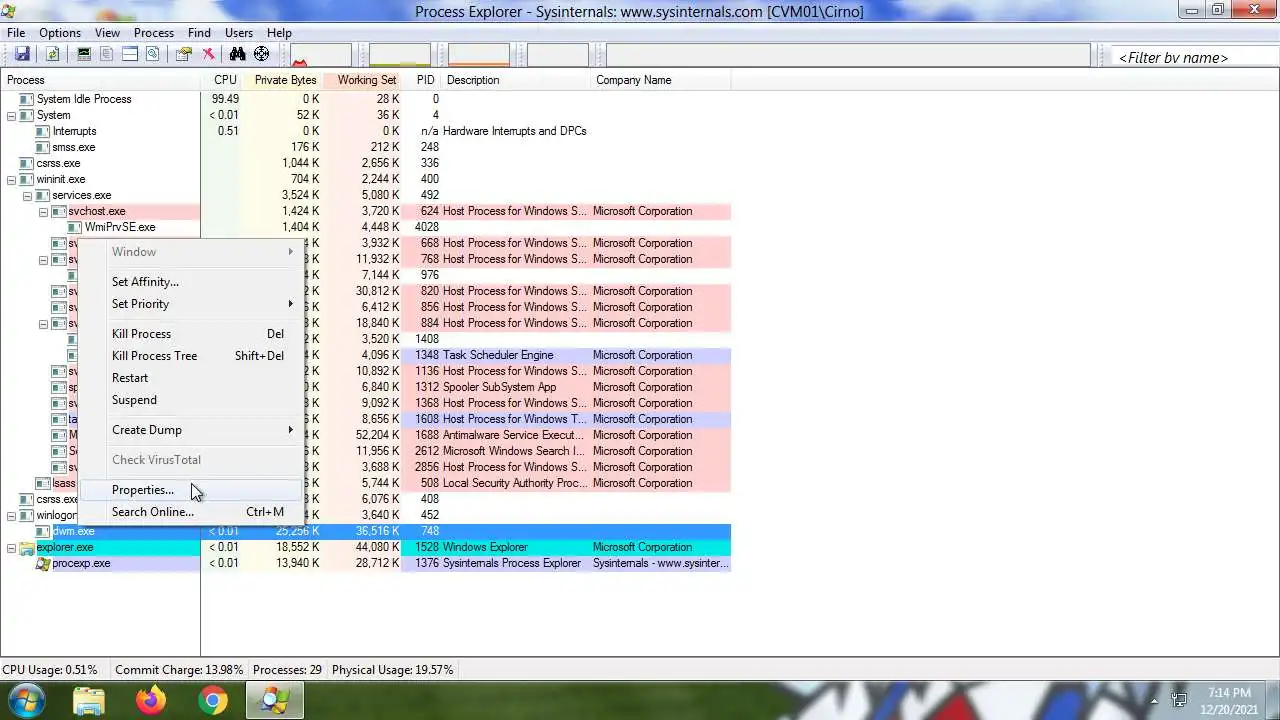This screenshot has height=720, width=1280.
Task: Click the commit history mini graph in toolbar
Action: (x=400, y=56)
